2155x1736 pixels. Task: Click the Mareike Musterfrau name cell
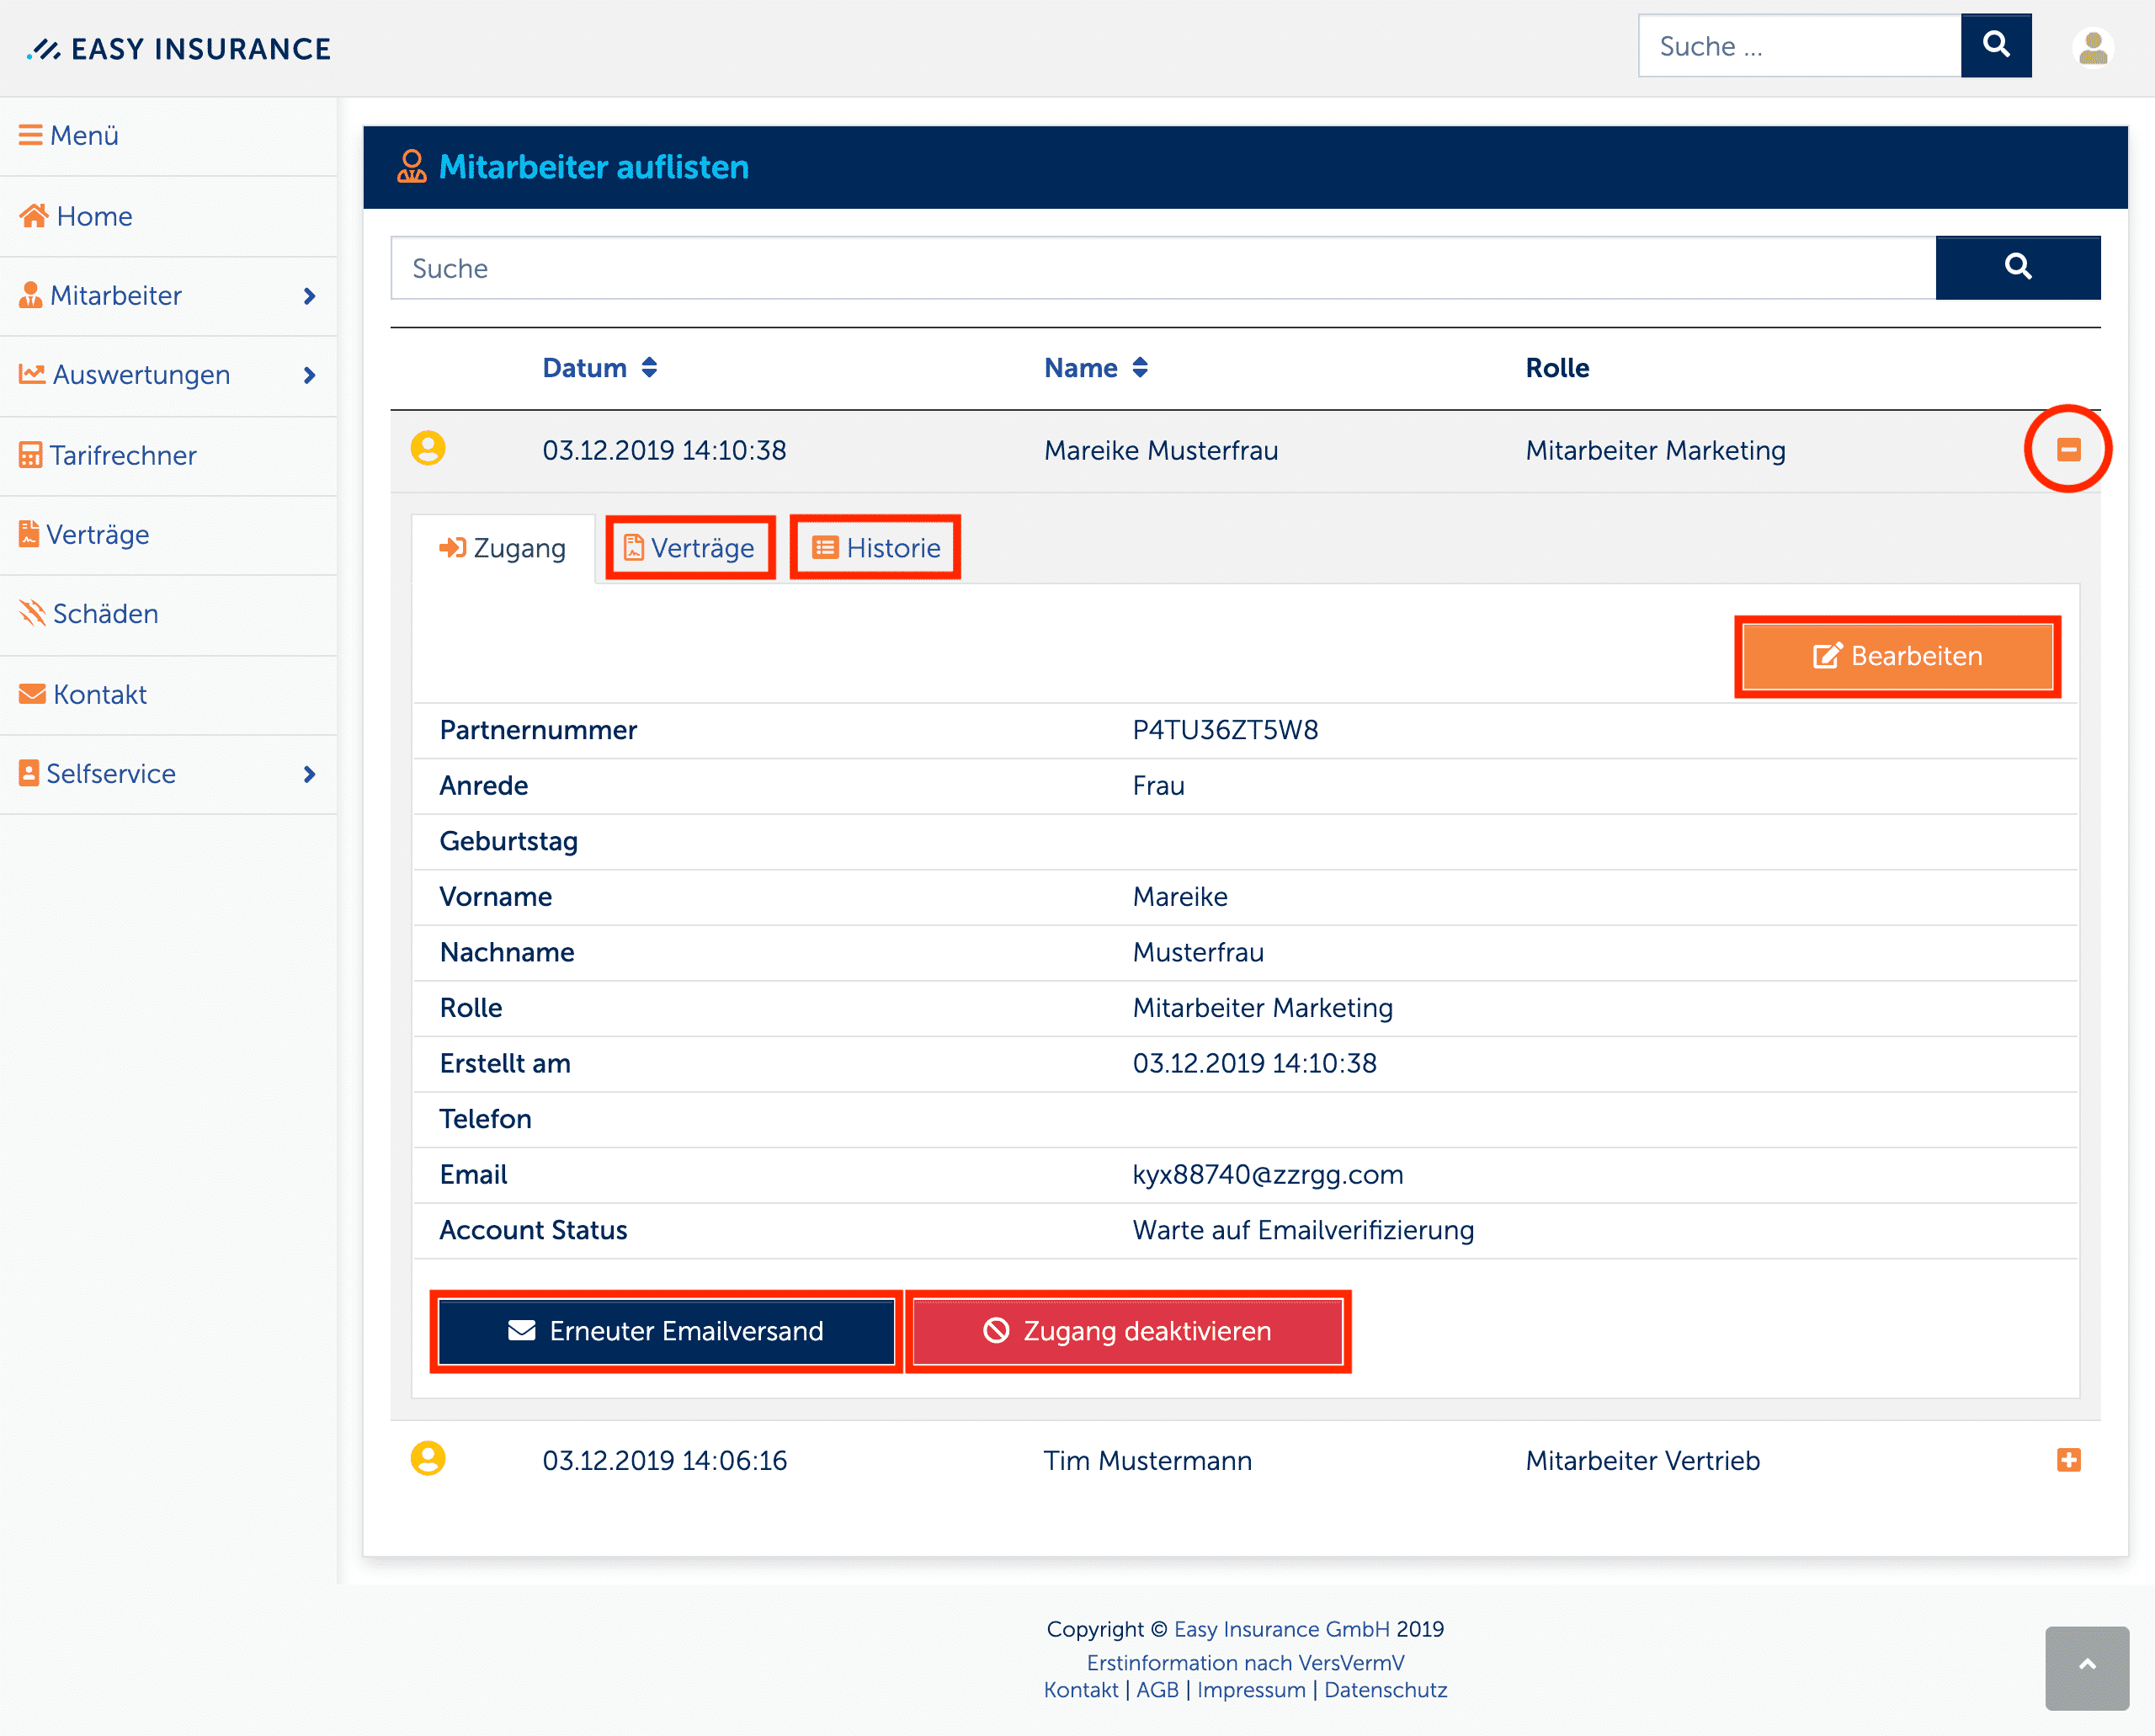pyautogui.click(x=1160, y=451)
